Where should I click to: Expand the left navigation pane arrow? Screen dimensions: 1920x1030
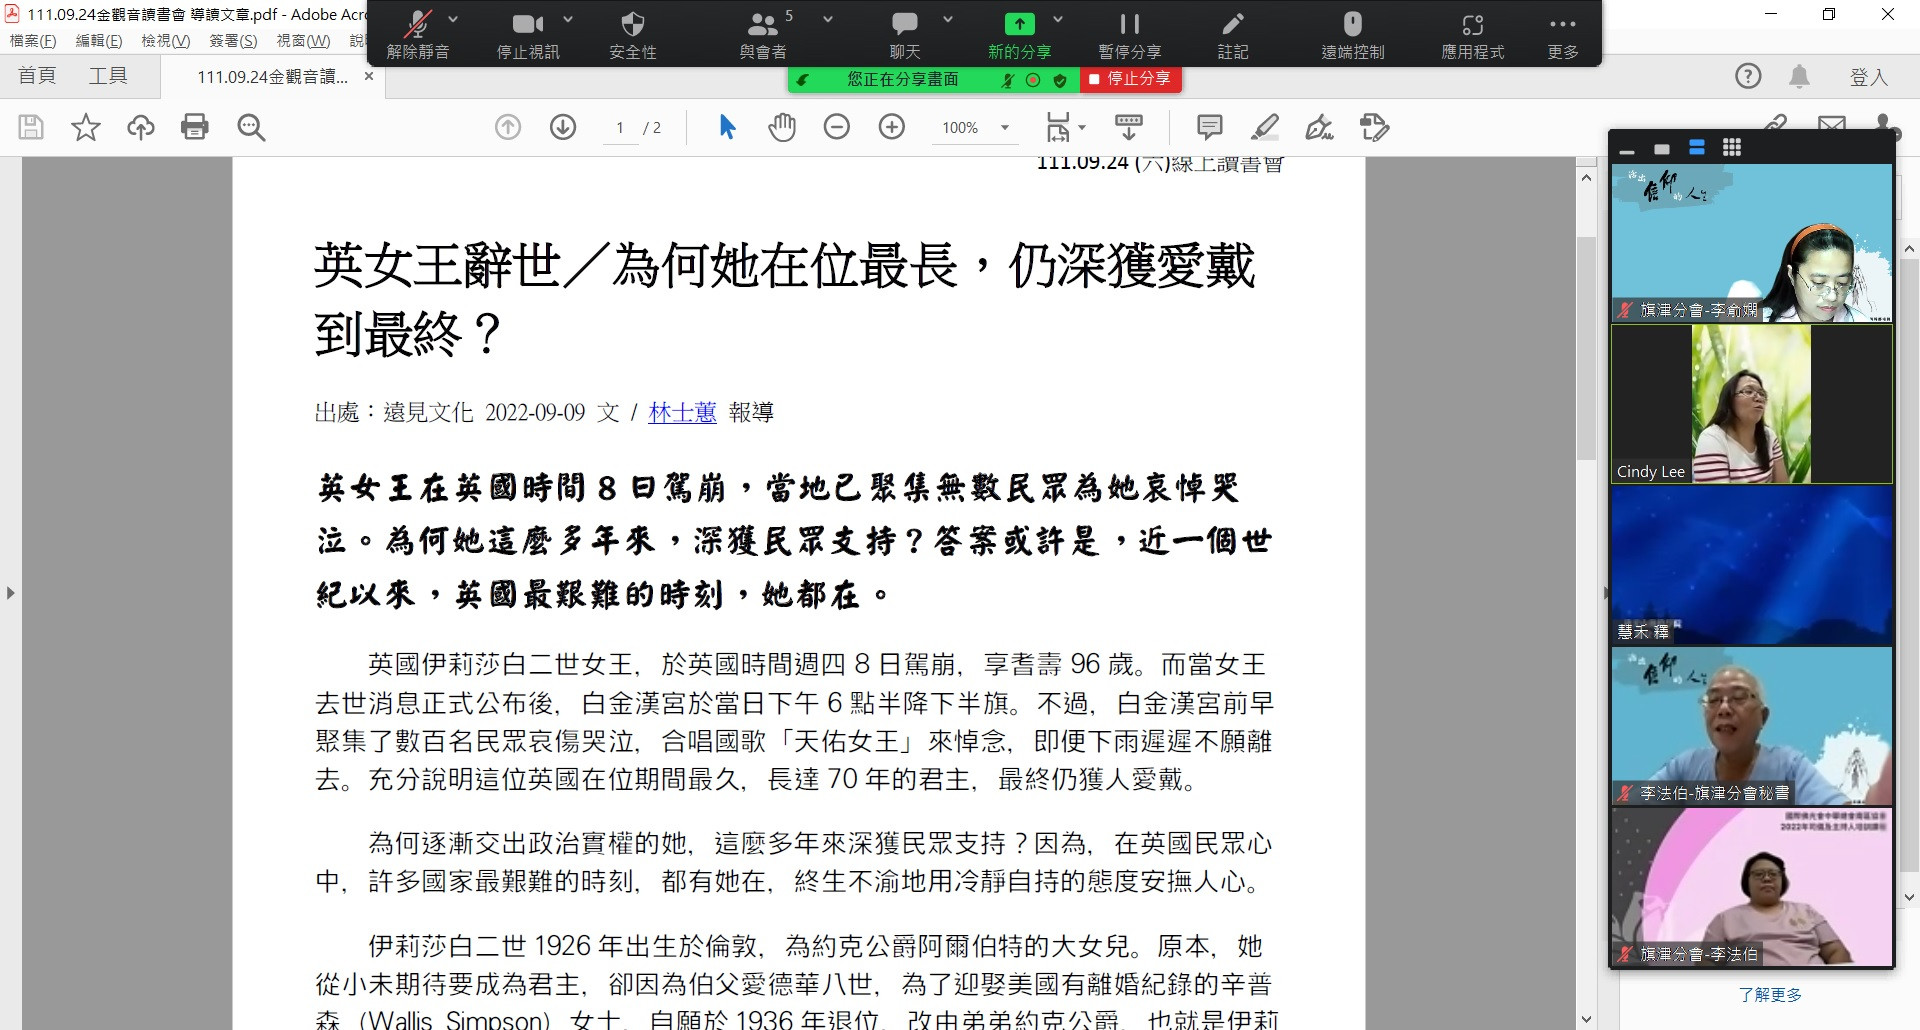point(11,593)
